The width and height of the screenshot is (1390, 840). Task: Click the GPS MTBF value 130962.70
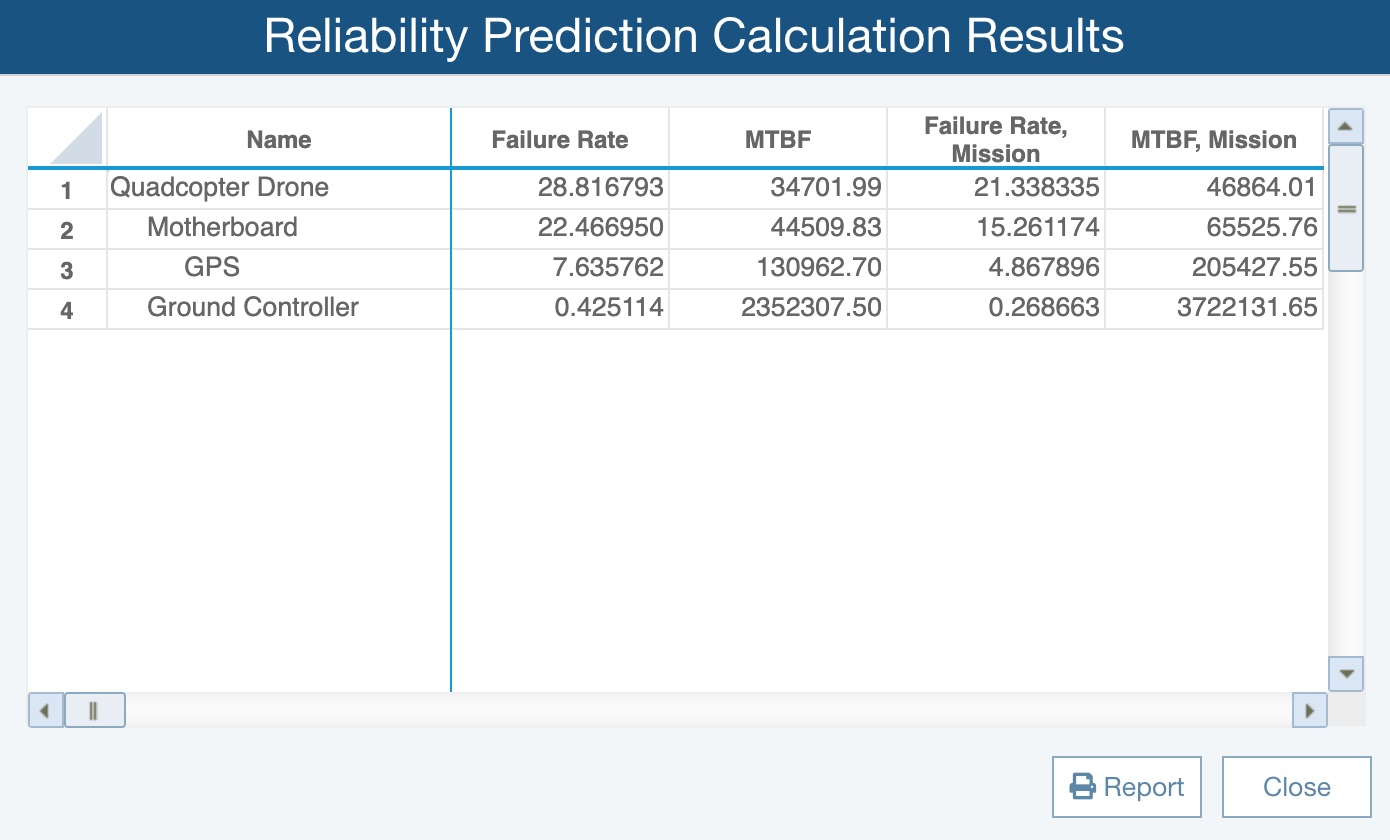click(812, 268)
